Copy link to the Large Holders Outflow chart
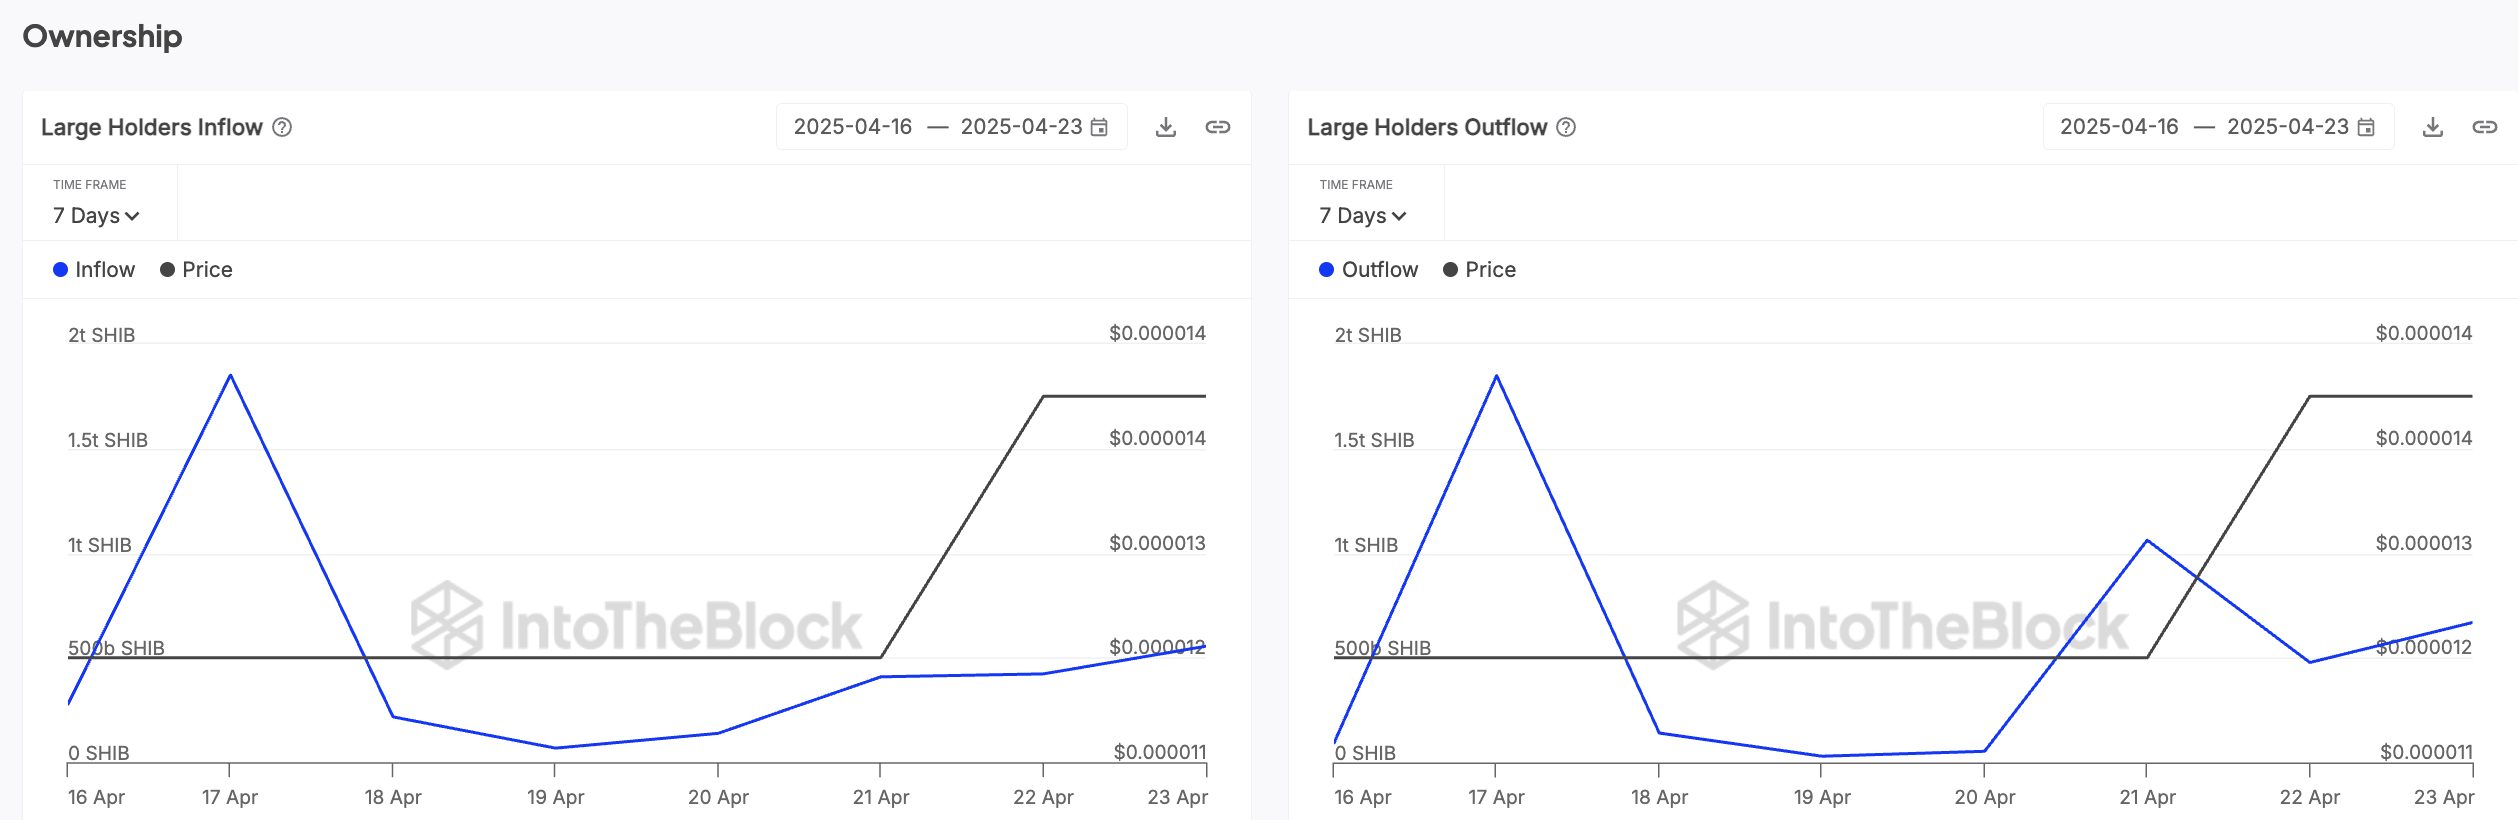The width and height of the screenshot is (2518, 820). point(2484,127)
